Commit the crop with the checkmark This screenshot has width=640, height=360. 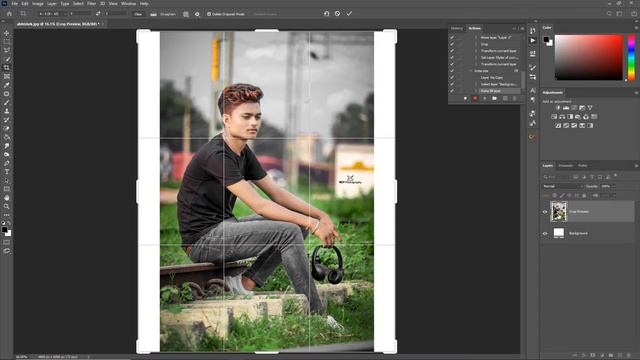(349, 13)
